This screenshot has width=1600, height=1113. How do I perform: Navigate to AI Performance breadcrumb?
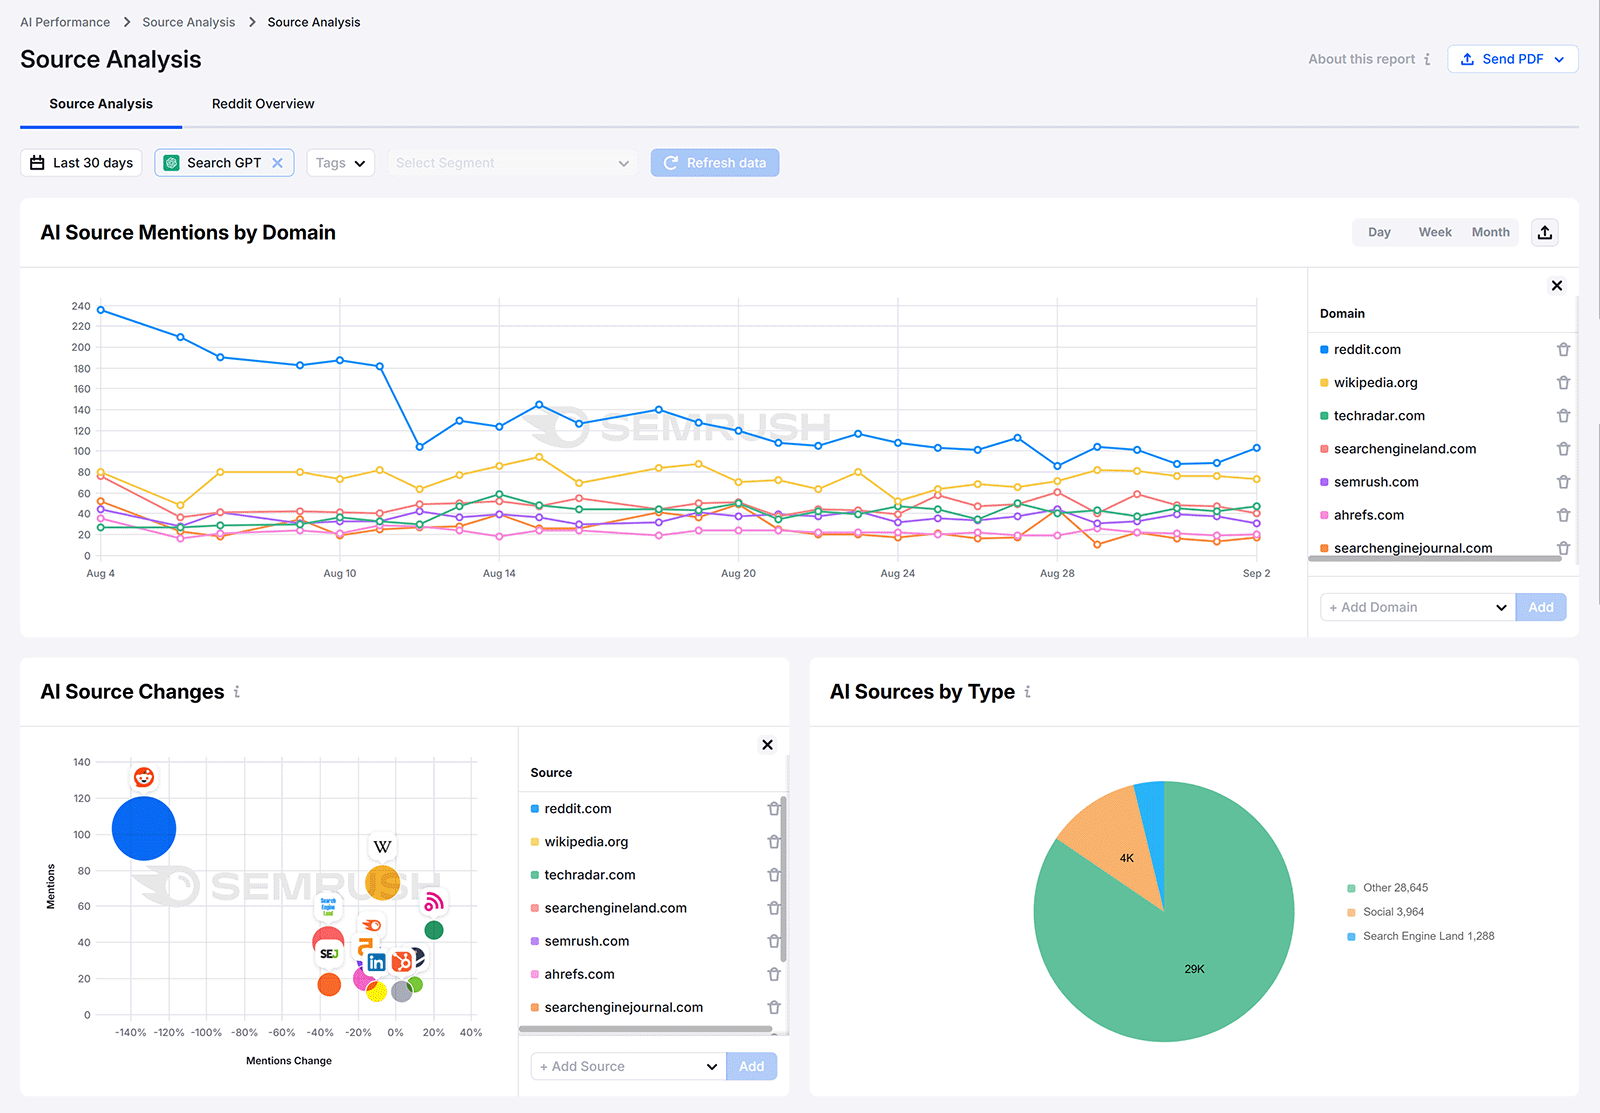[64, 21]
